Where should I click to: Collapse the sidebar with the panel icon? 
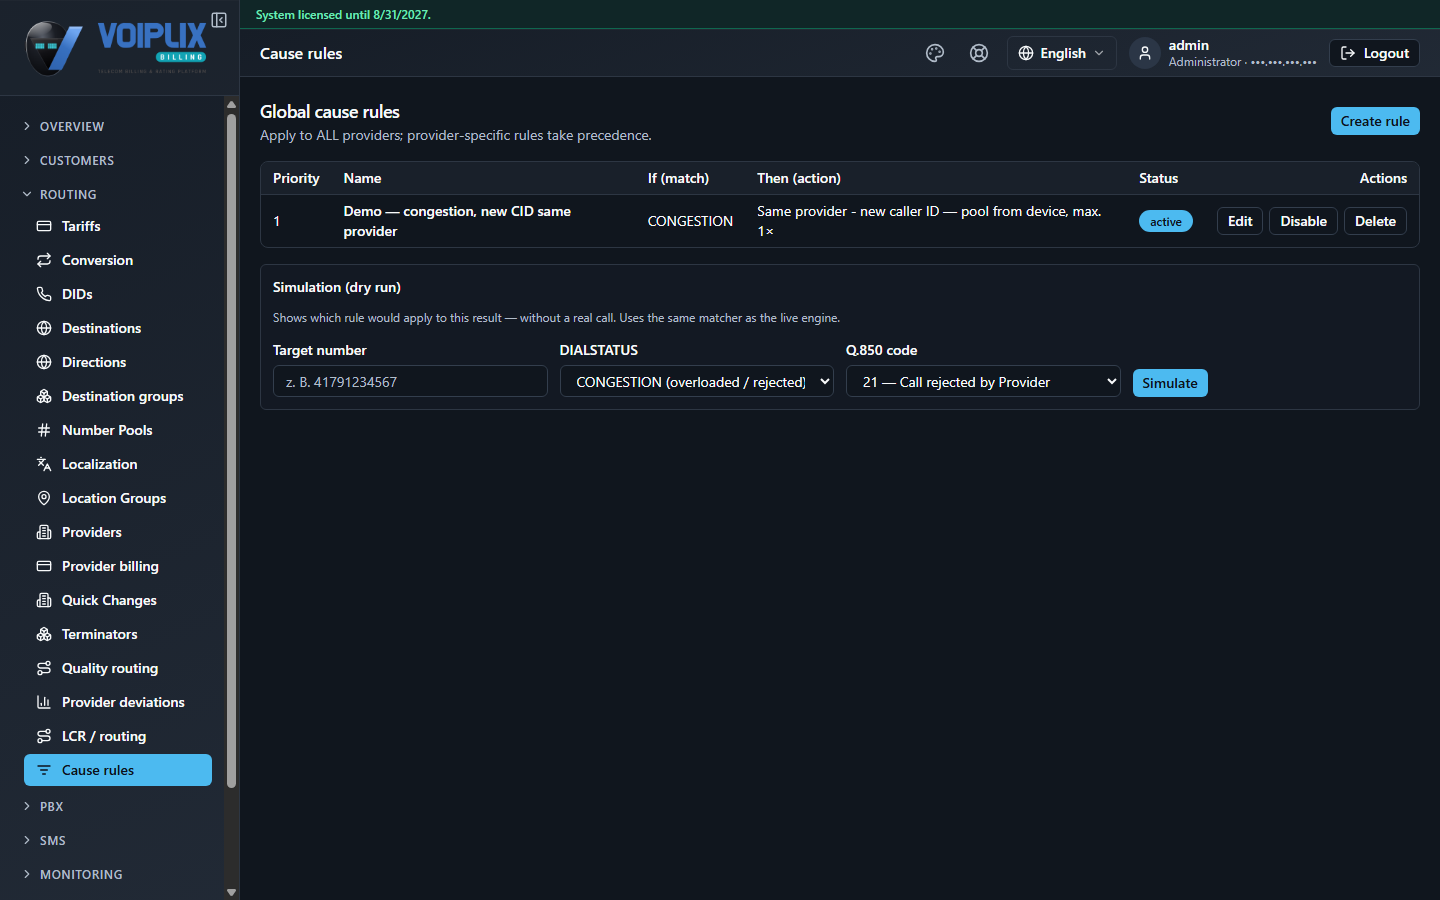tap(219, 20)
